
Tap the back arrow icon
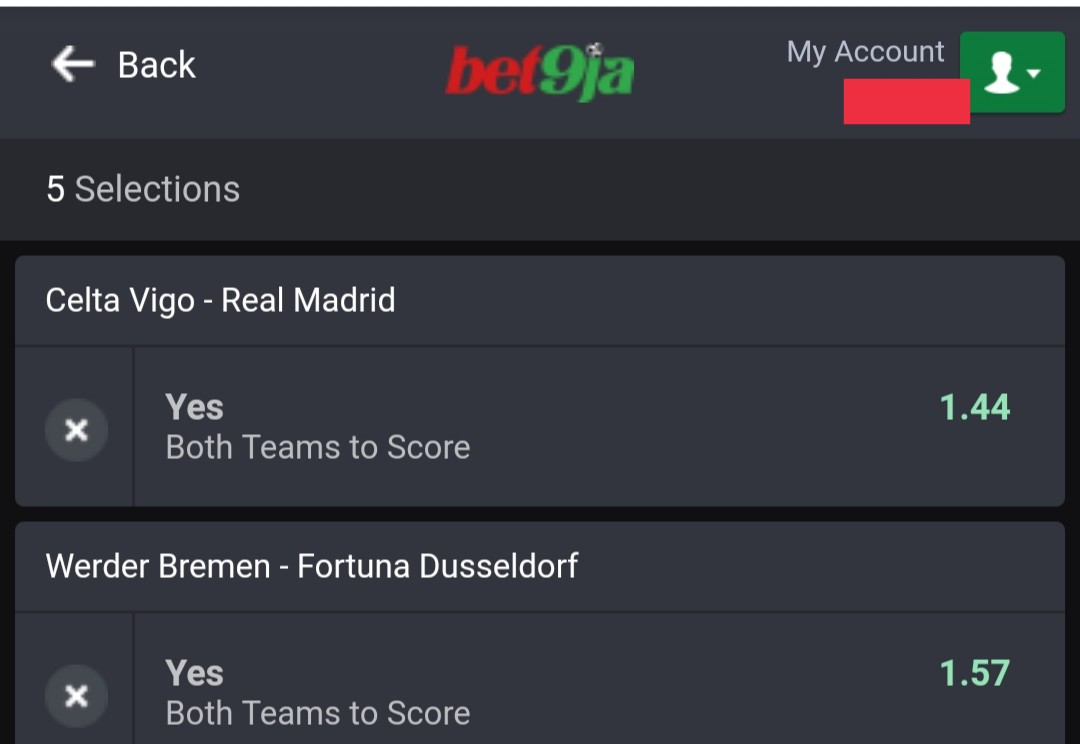coord(72,64)
